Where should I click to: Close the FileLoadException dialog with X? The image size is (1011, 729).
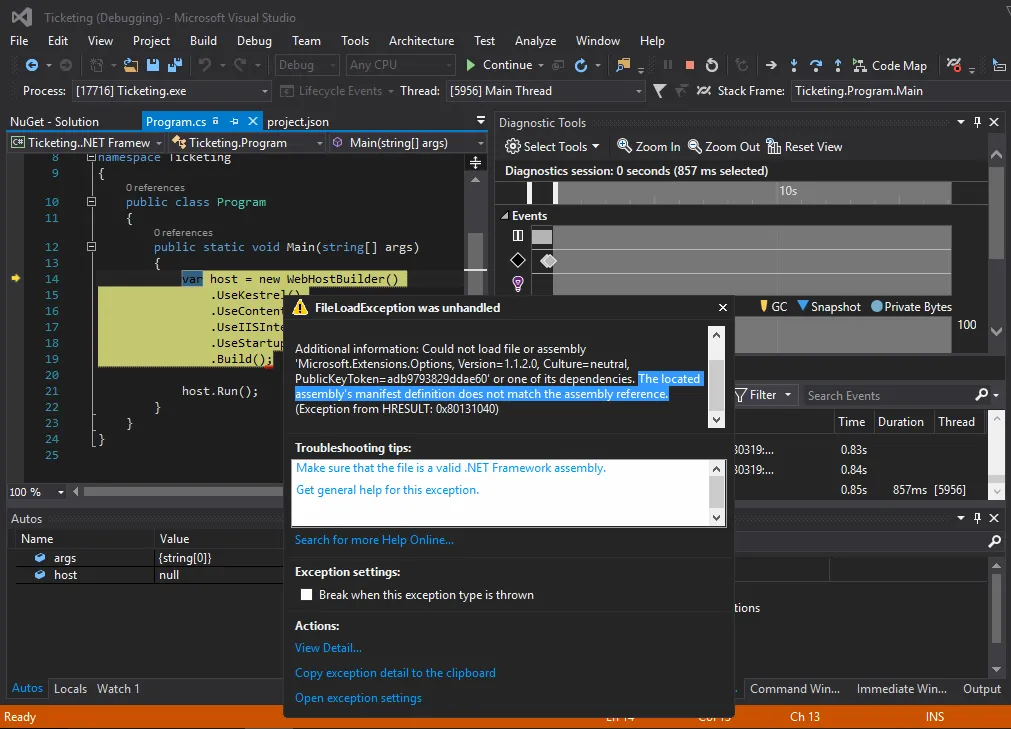pyautogui.click(x=723, y=308)
